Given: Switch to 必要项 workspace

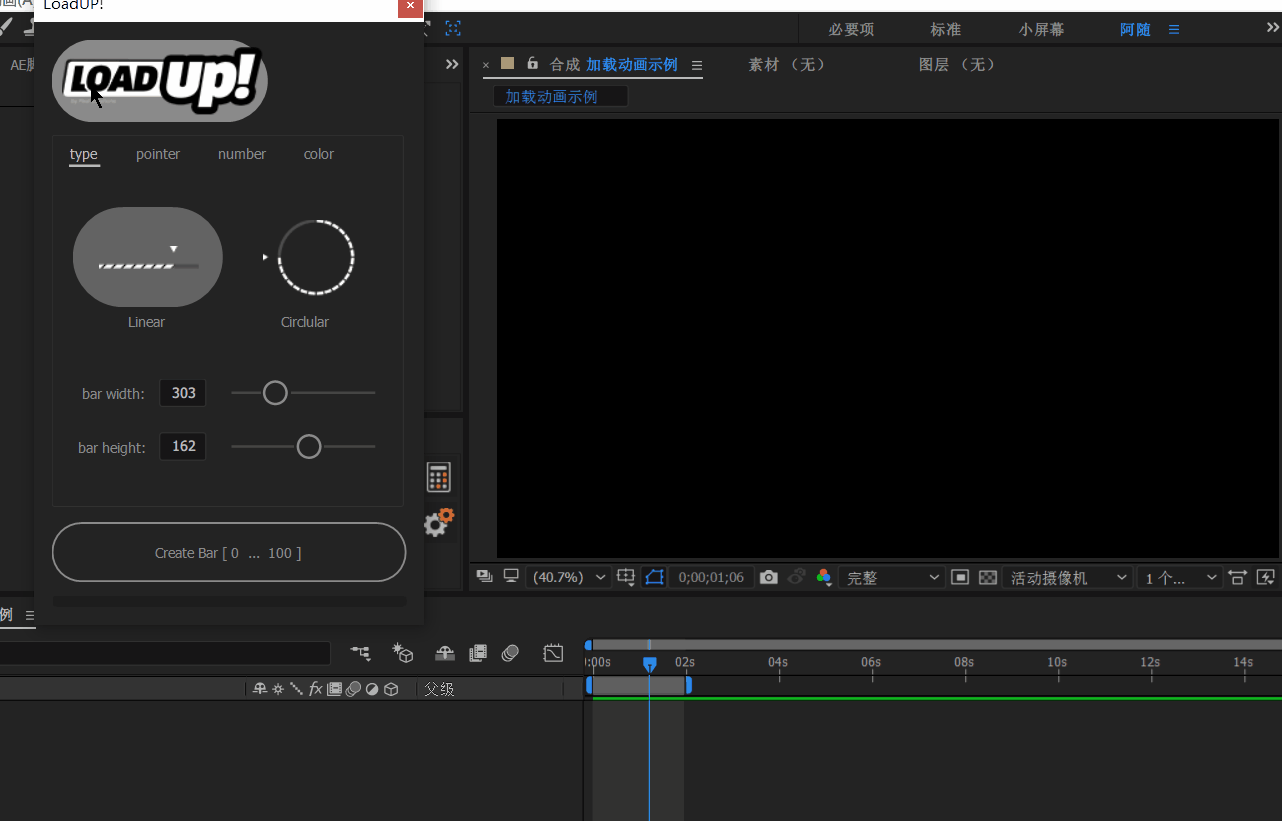Looking at the screenshot, I should tap(852, 30).
